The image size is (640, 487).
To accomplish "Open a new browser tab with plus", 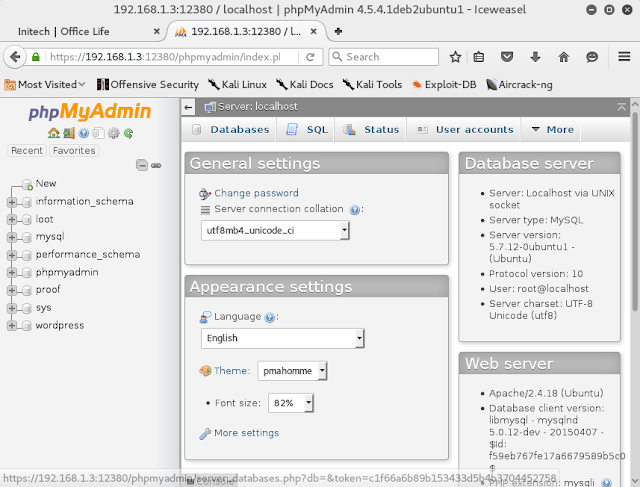I will point(338,31).
